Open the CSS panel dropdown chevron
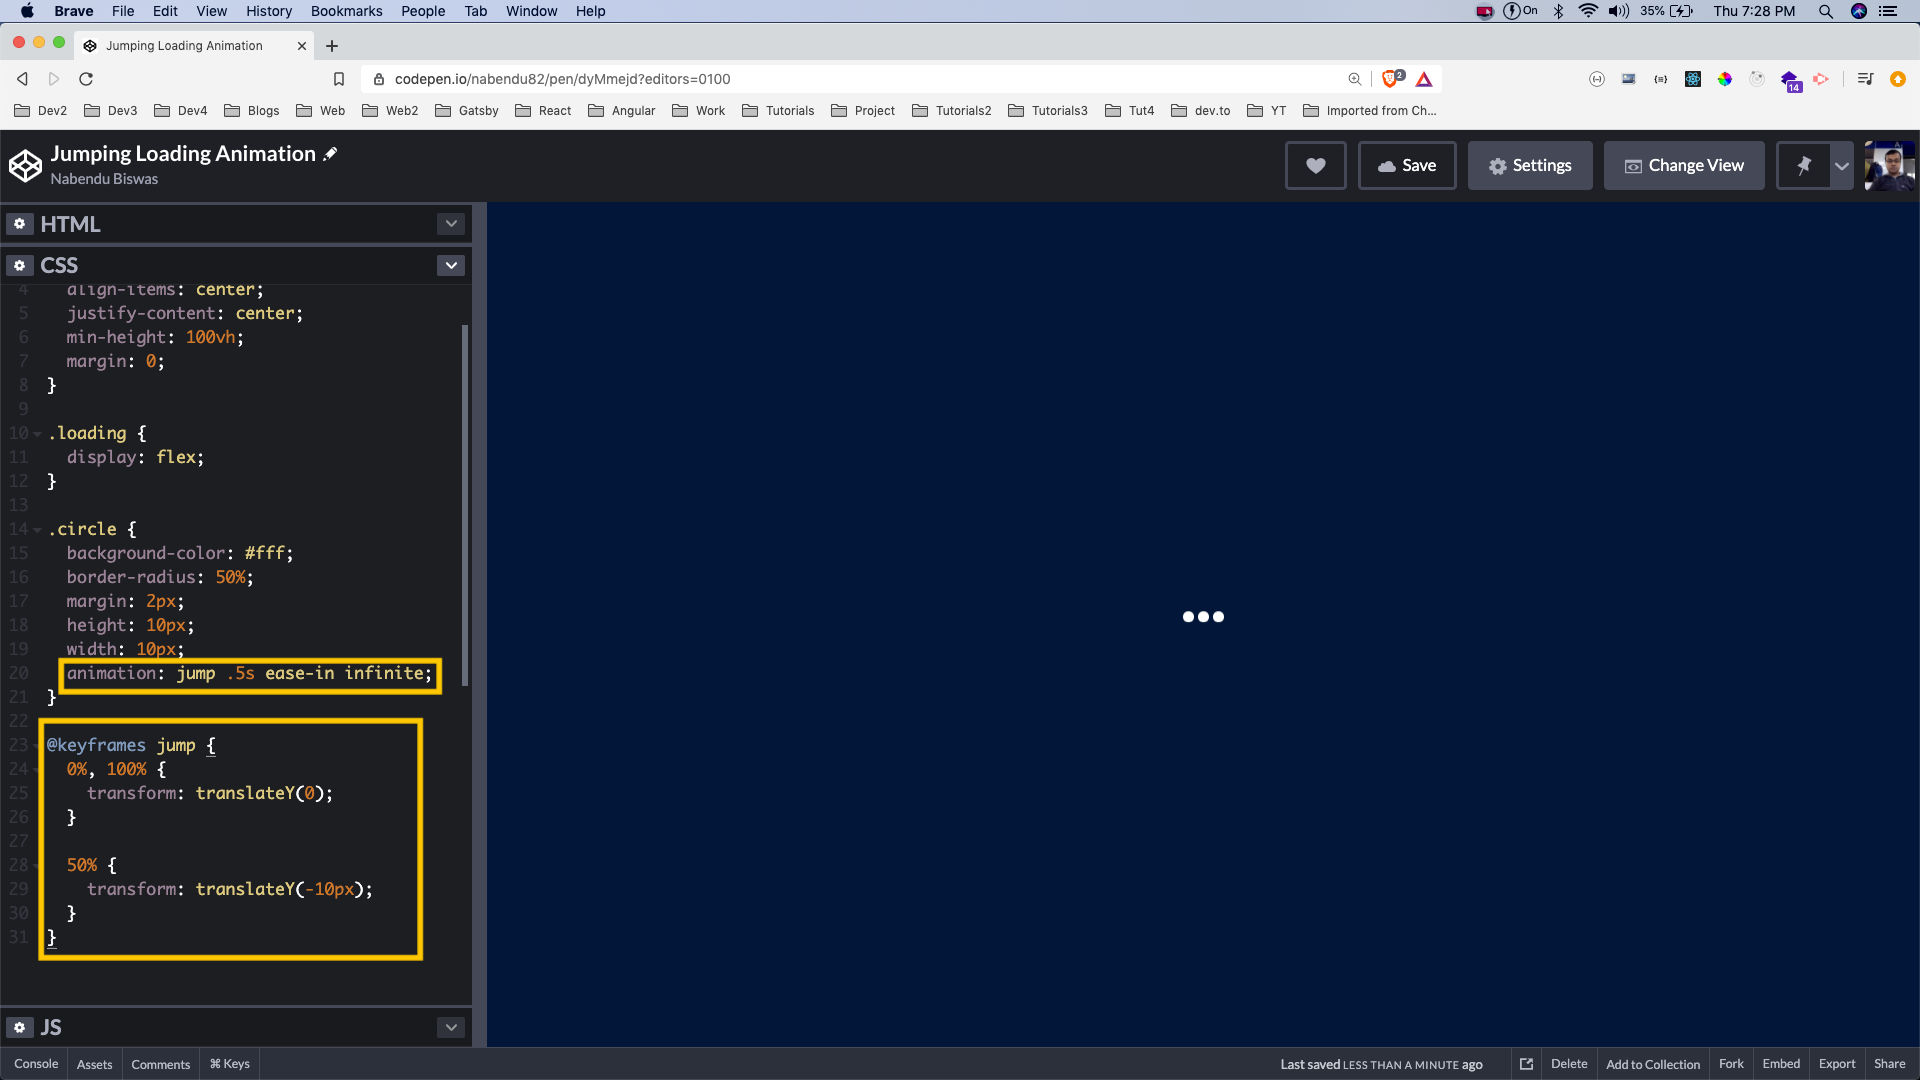1920x1080 pixels. (451, 265)
